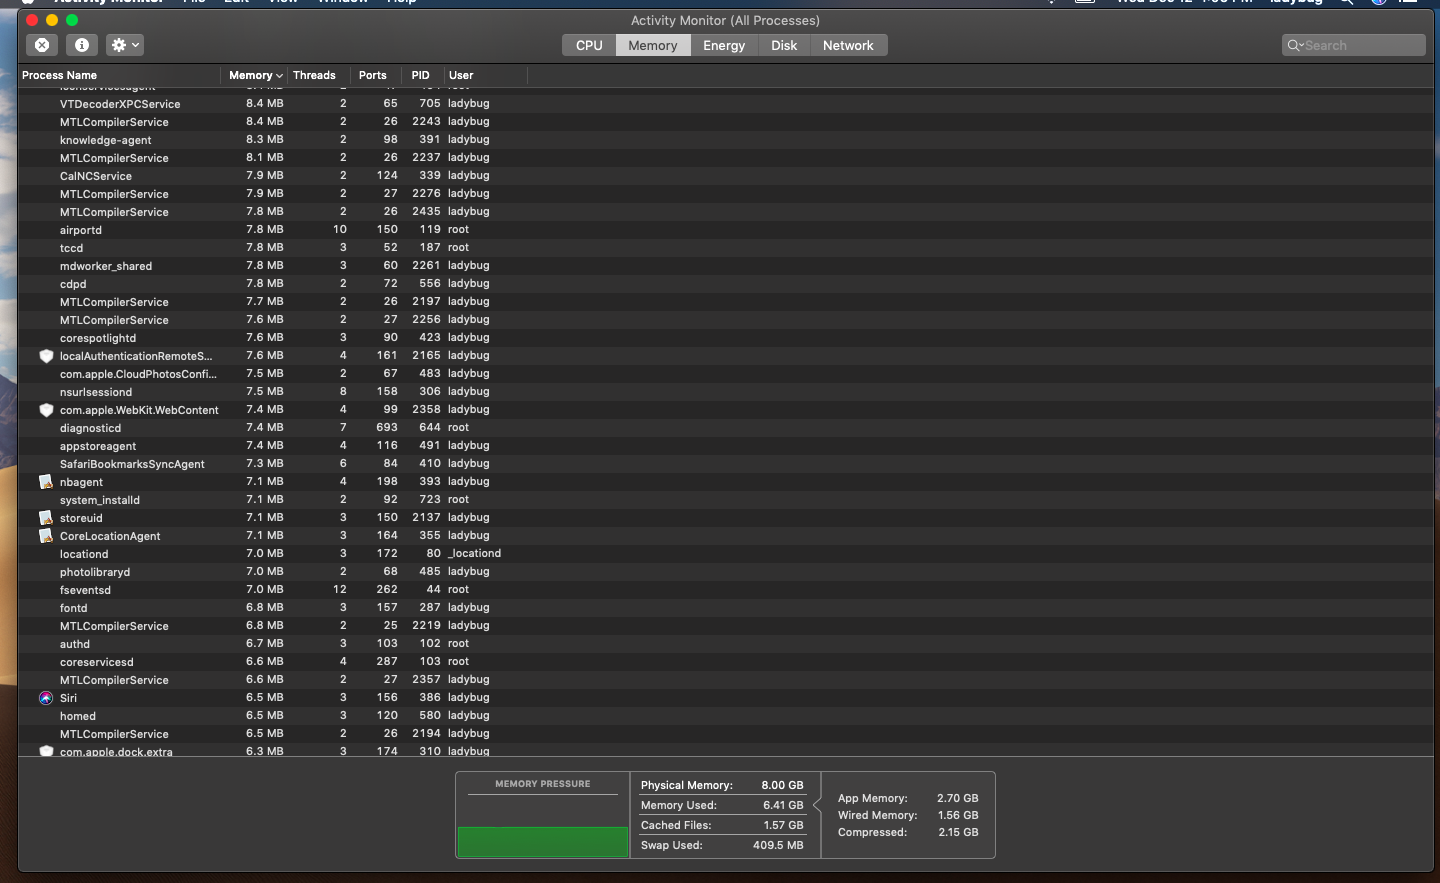Select the tccd process row
1440x883 pixels.
point(725,248)
